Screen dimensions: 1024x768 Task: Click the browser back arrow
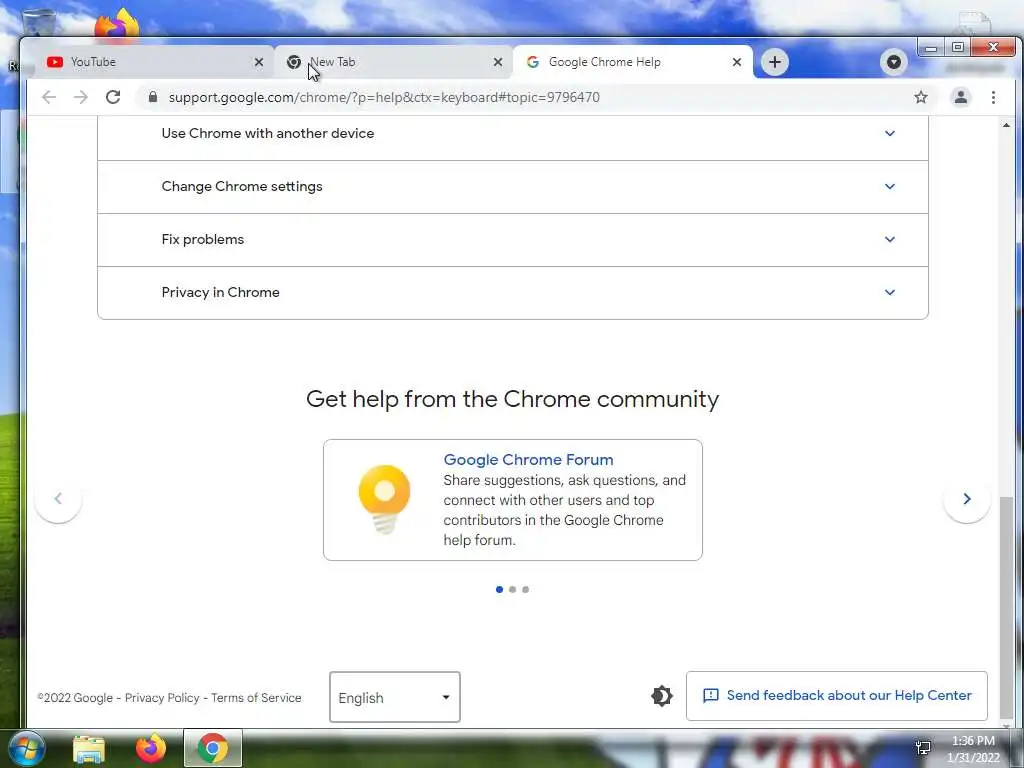(x=49, y=97)
